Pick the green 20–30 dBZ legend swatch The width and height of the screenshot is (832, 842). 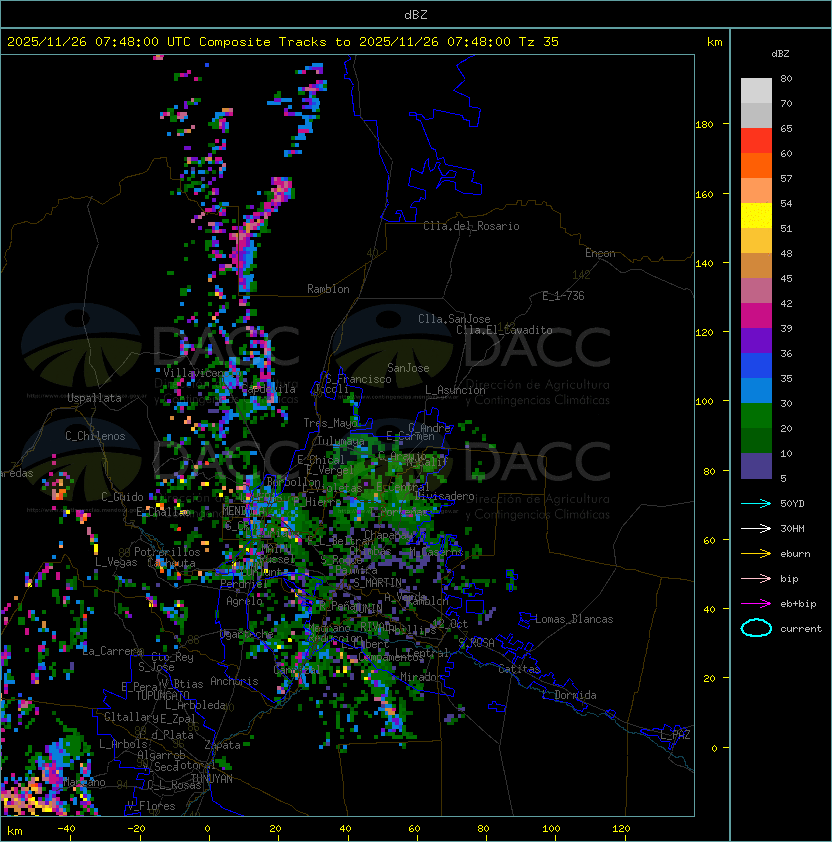[756, 416]
